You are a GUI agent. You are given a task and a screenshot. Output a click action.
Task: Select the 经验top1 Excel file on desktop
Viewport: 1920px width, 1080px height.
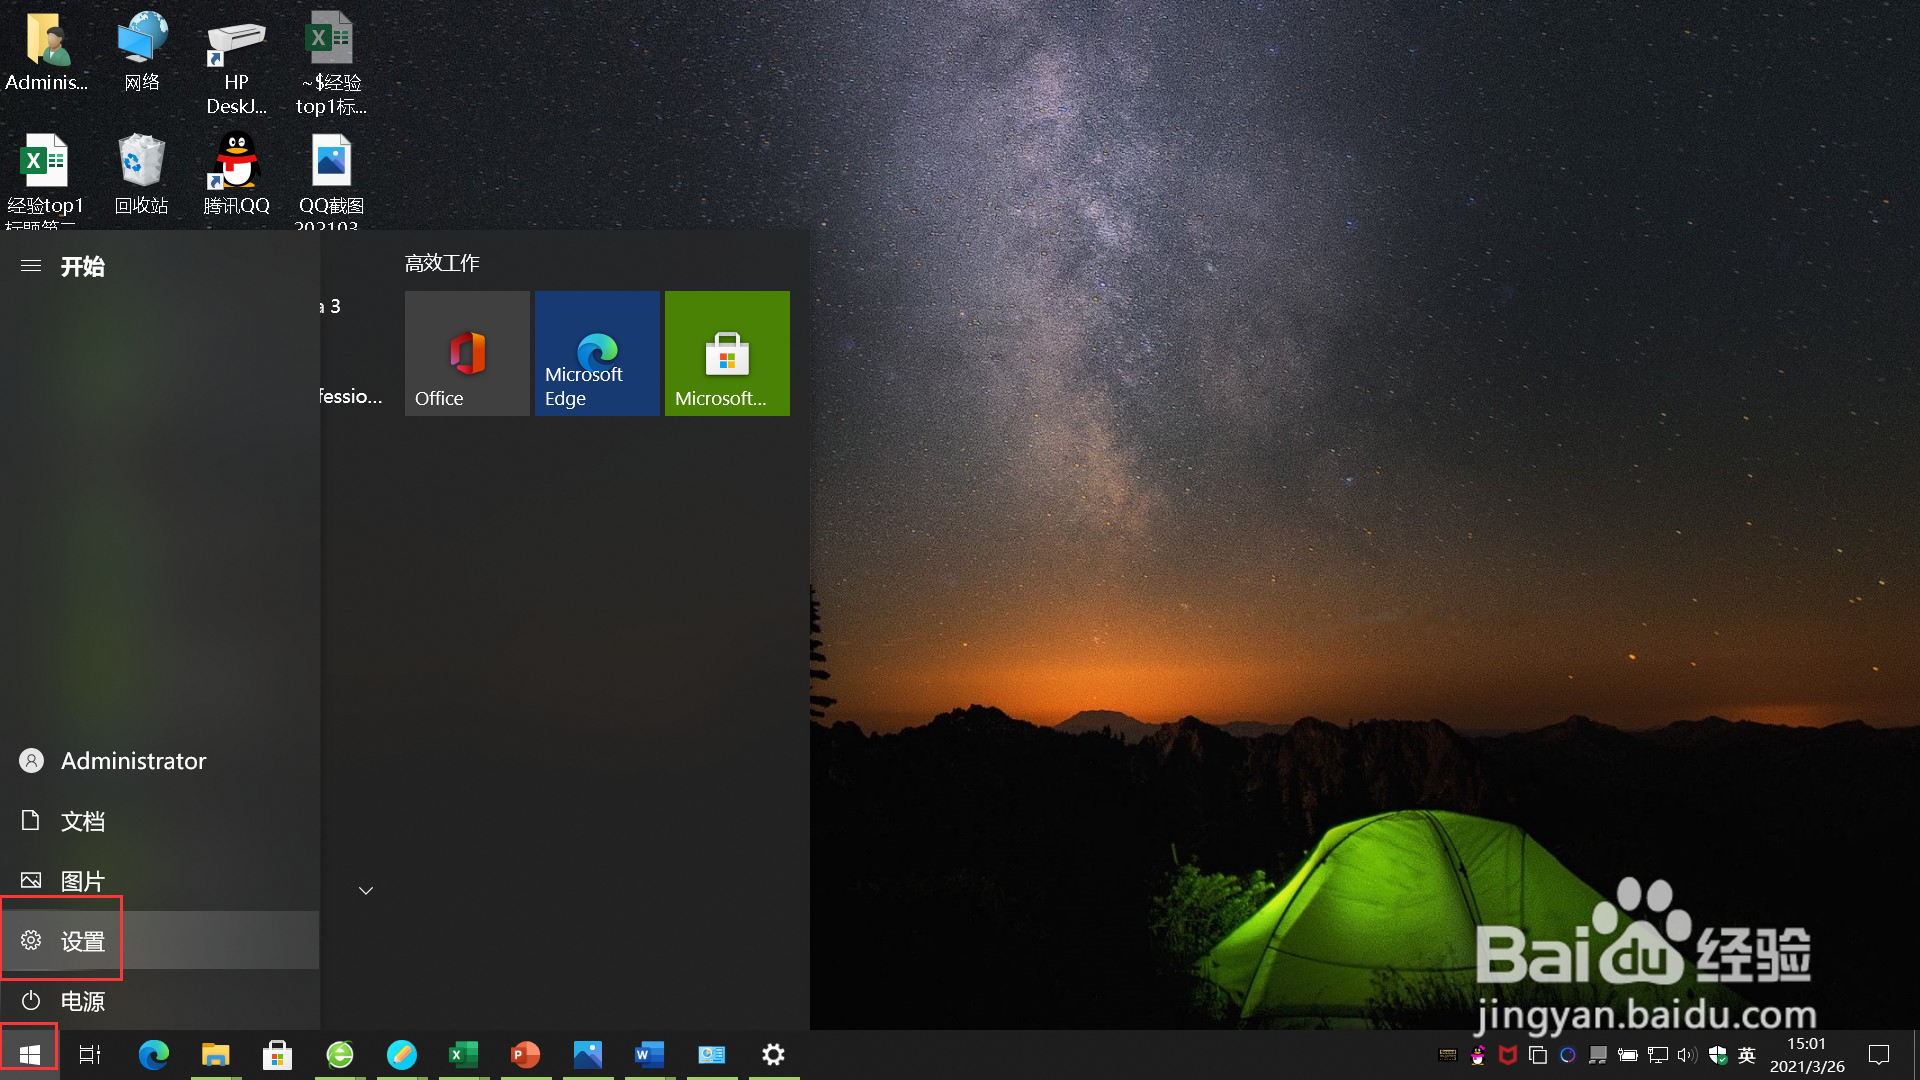(x=46, y=180)
